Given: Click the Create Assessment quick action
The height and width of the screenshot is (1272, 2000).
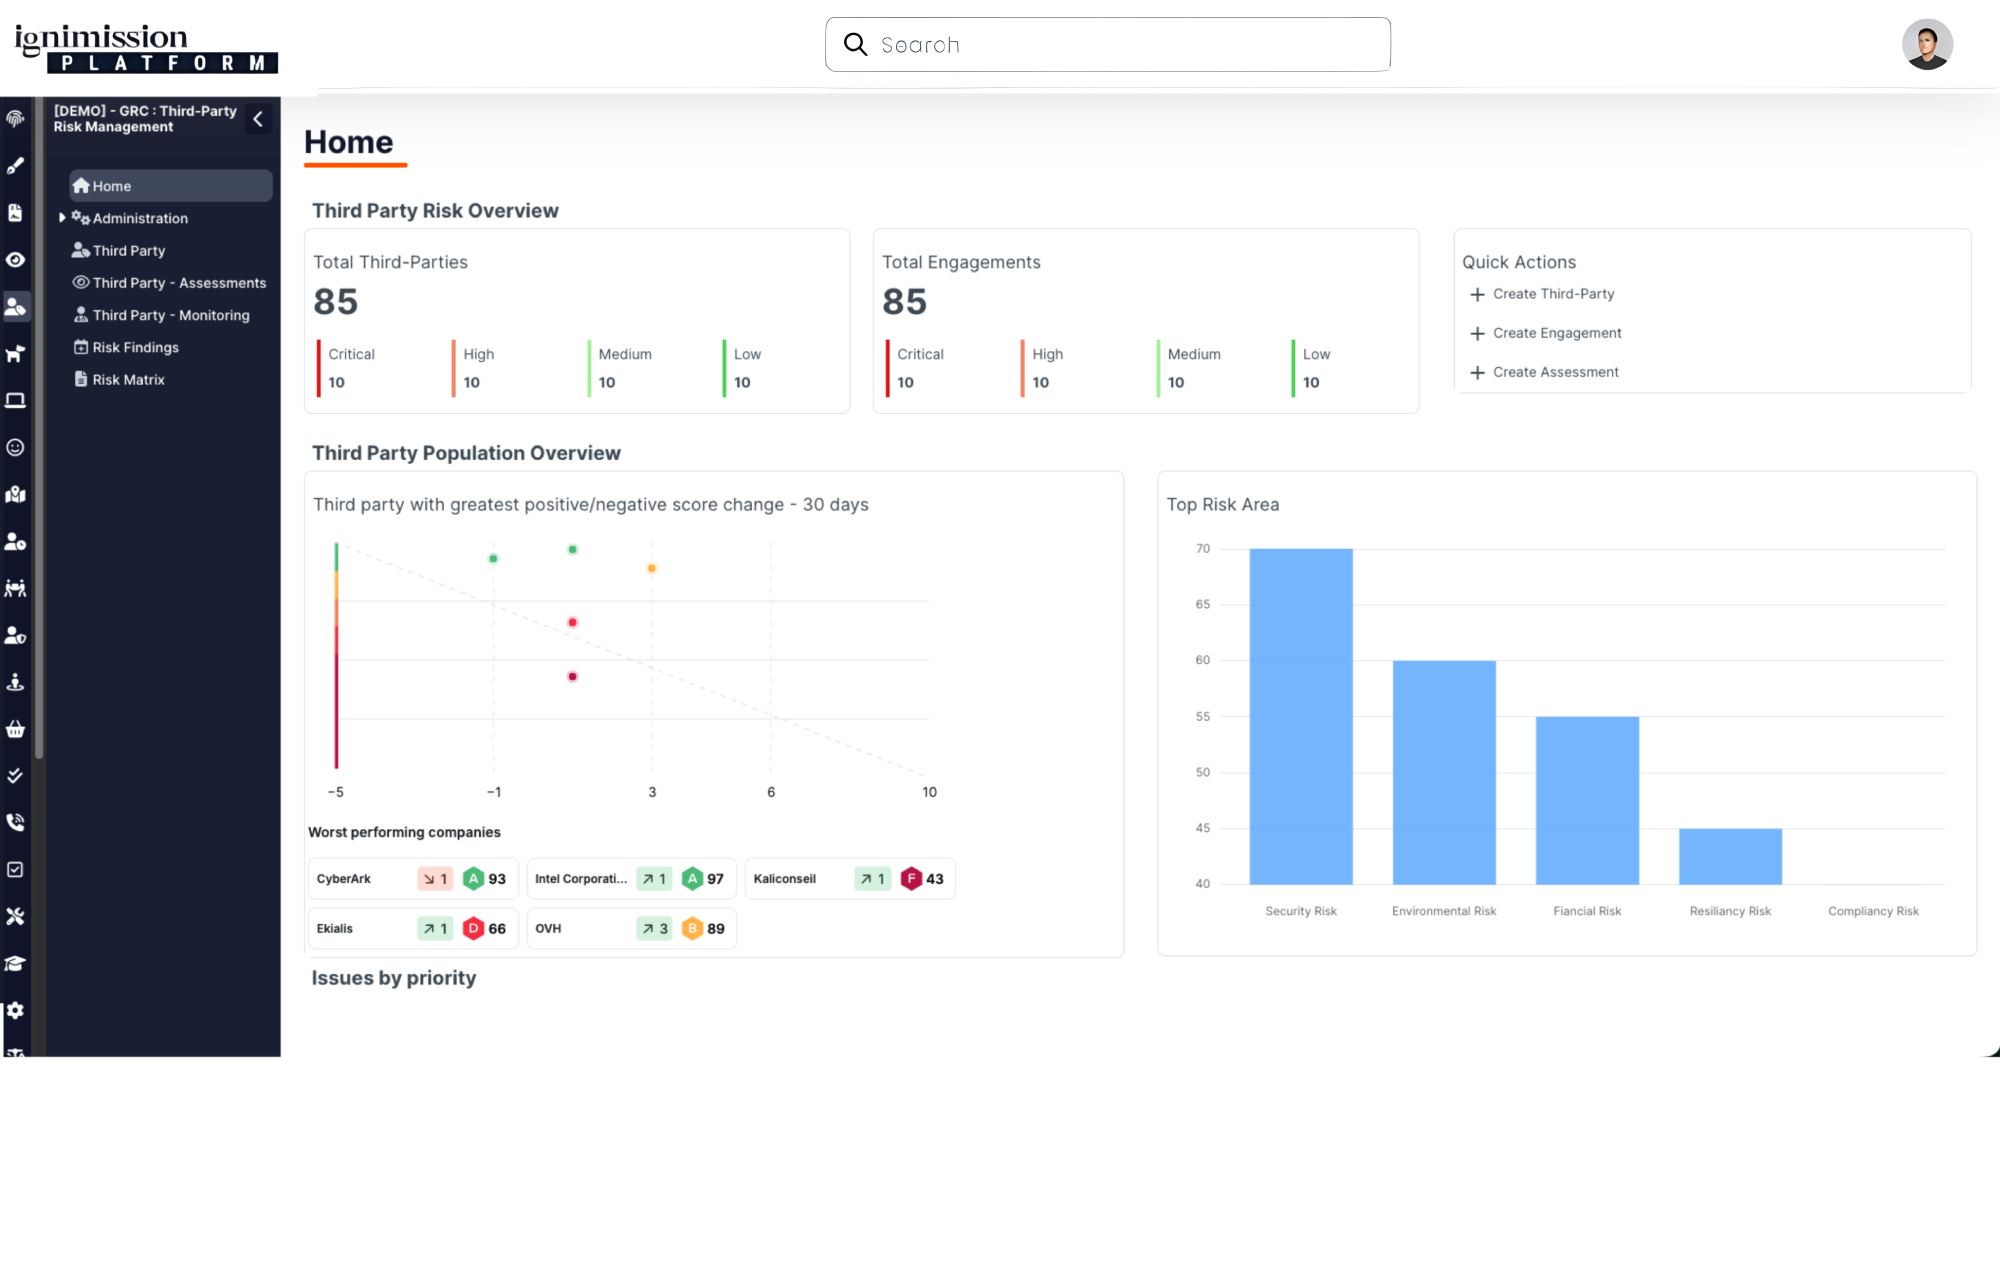Looking at the screenshot, I should pos(1555,372).
